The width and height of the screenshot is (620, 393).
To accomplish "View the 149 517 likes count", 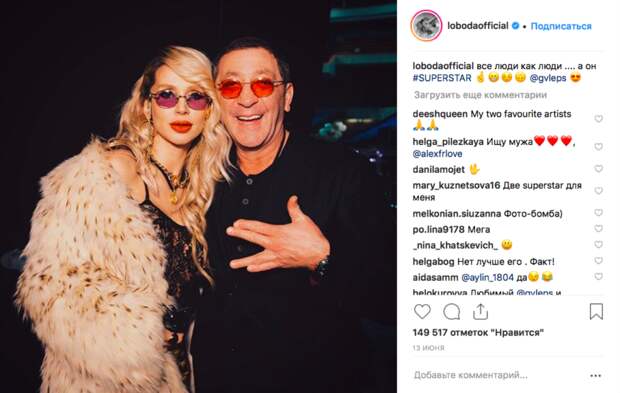I will pos(478,333).
